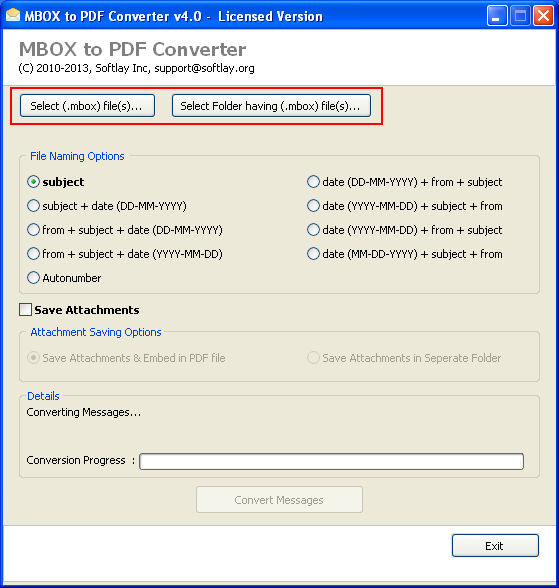
Task: Close the MBOX to PDF Converter window
Action: (543, 16)
